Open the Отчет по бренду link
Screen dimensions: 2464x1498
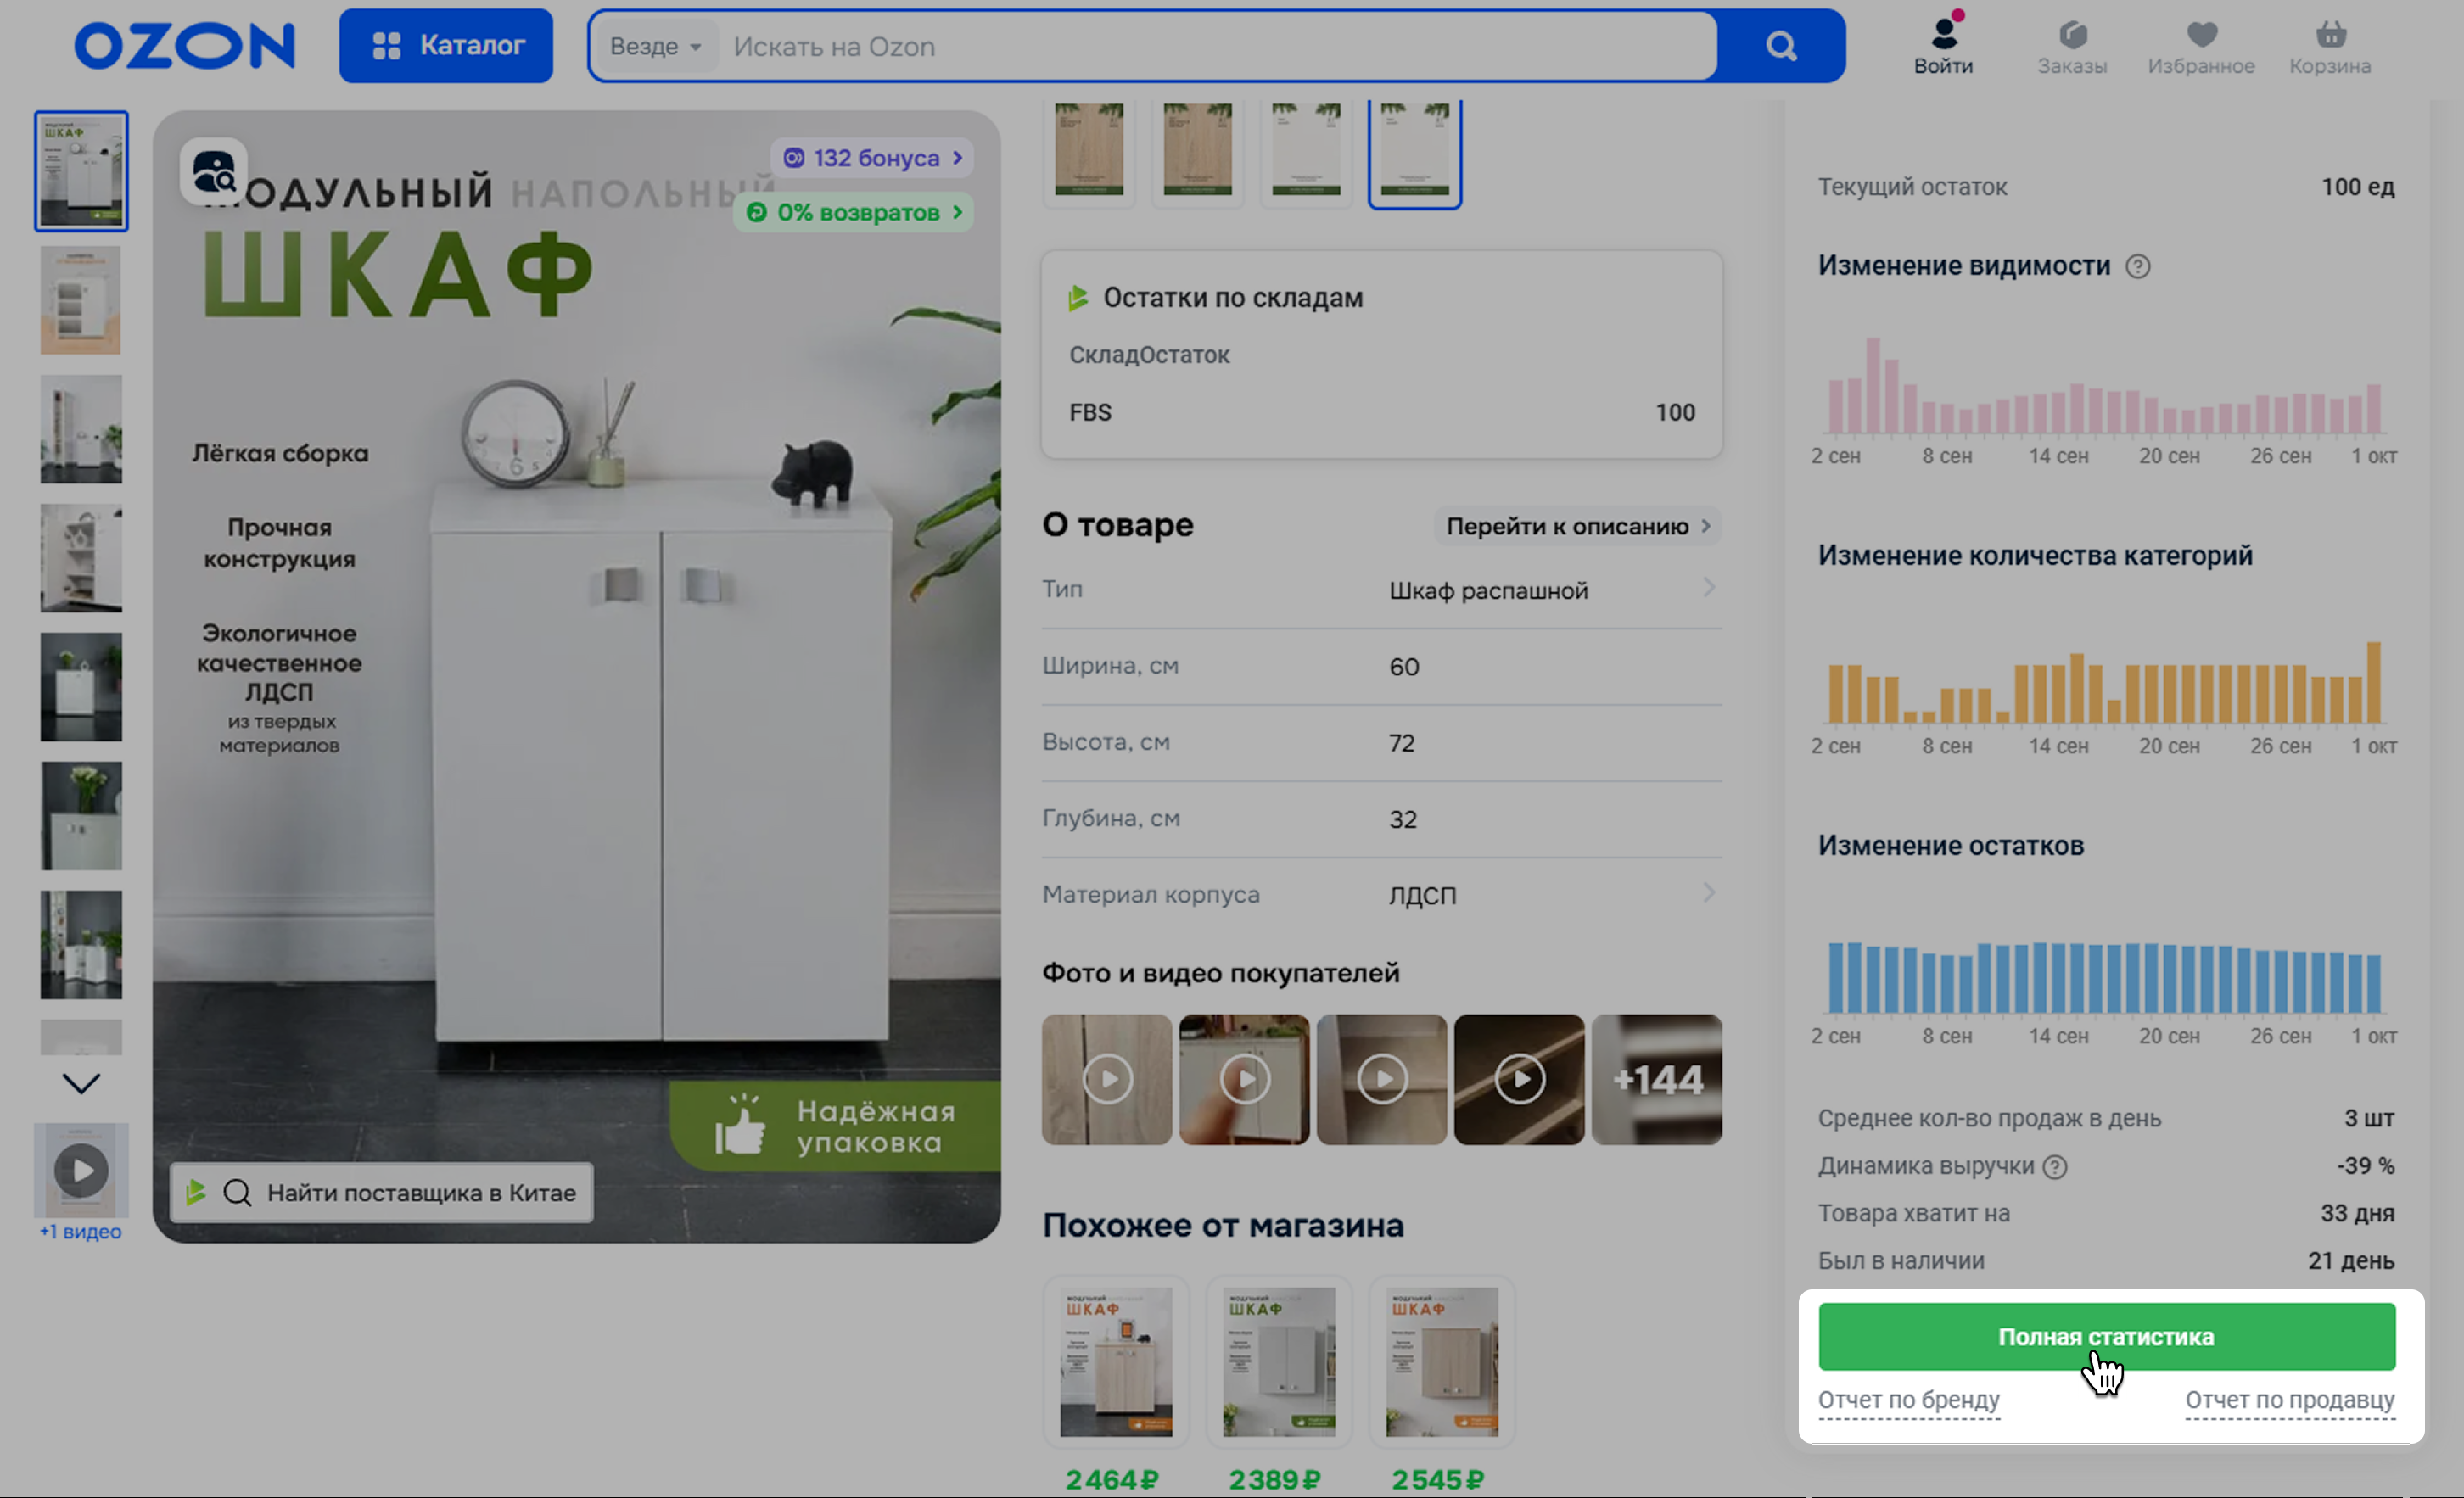(x=1908, y=1399)
